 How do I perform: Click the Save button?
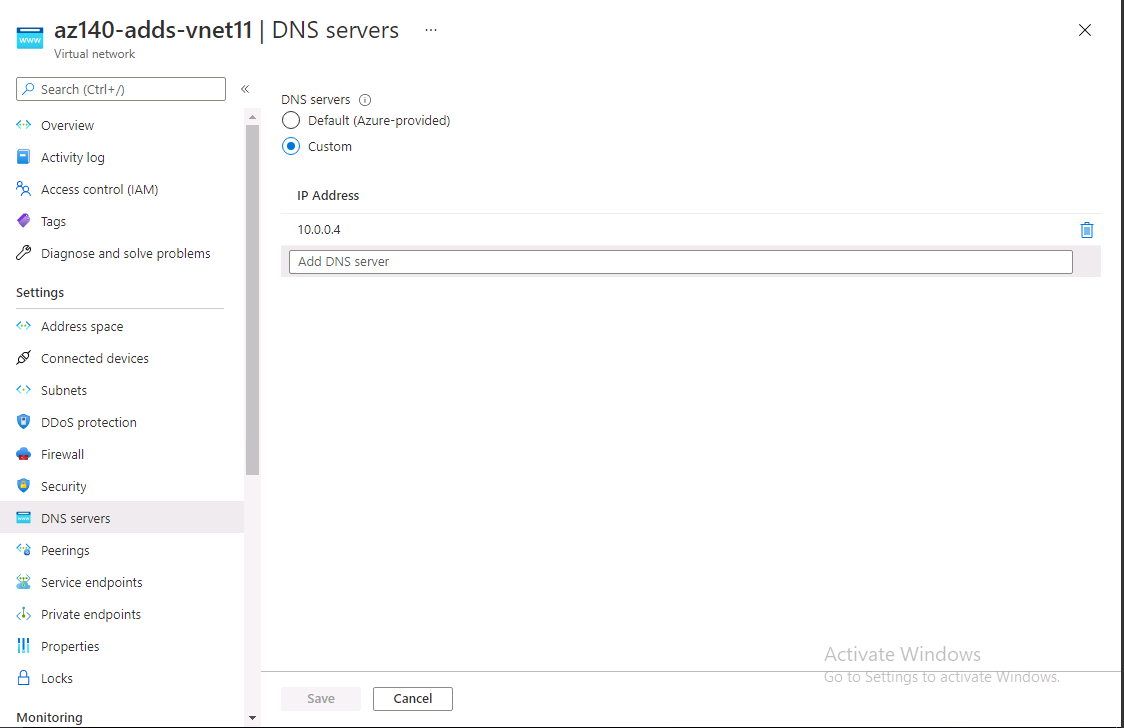[320, 698]
